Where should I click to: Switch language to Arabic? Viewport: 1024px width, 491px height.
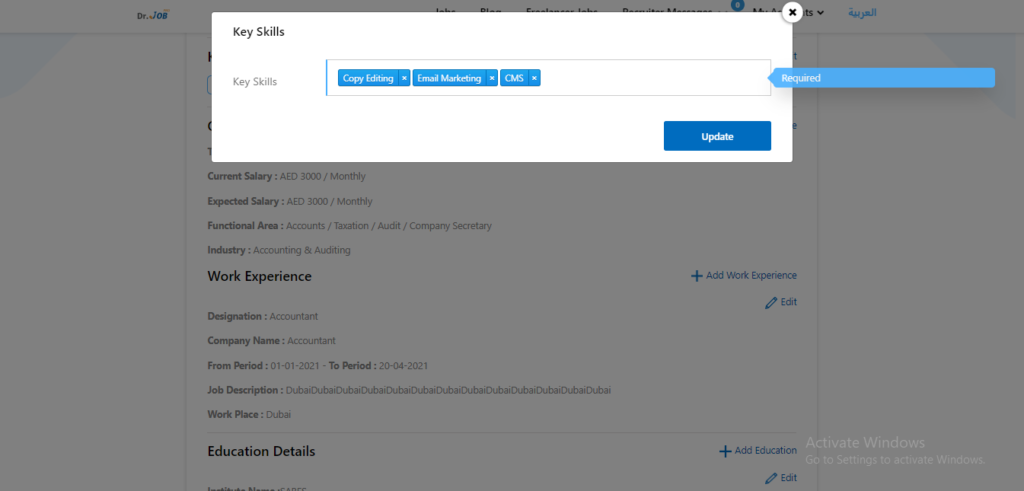[x=862, y=12]
